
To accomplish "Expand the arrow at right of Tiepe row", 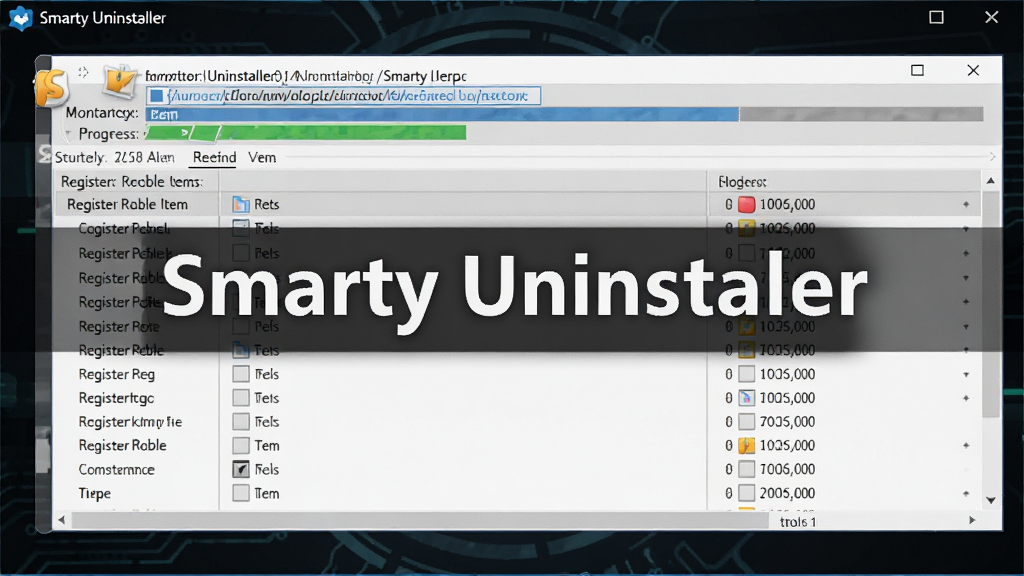I will point(966,494).
